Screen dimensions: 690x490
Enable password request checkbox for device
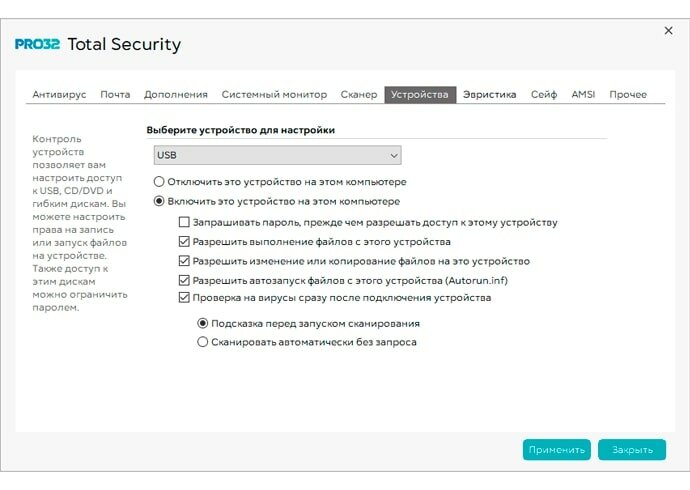pos(184,222)
